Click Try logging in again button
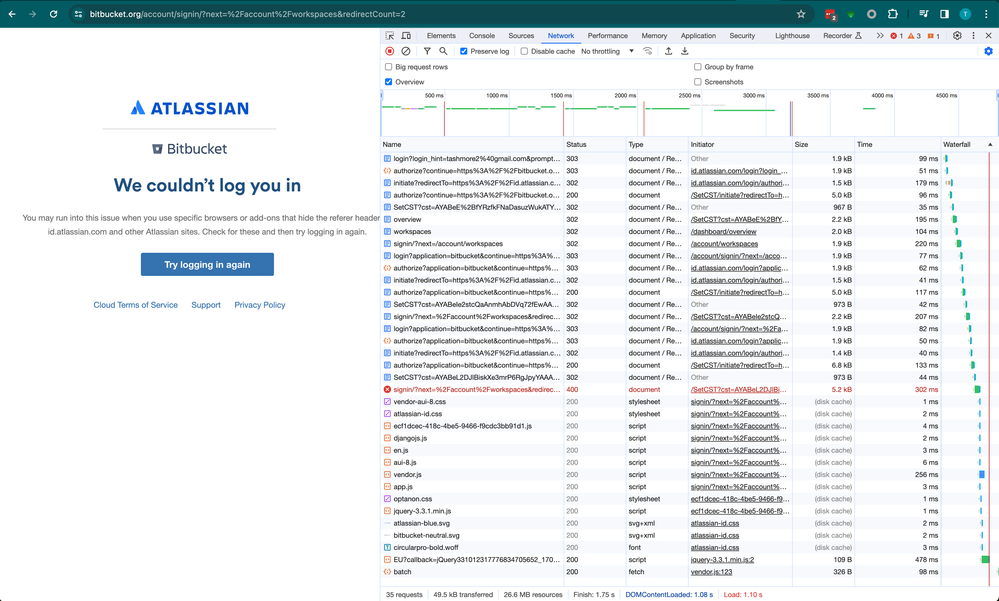The width and height of the screenshot is (999, 601). point(207,264)
